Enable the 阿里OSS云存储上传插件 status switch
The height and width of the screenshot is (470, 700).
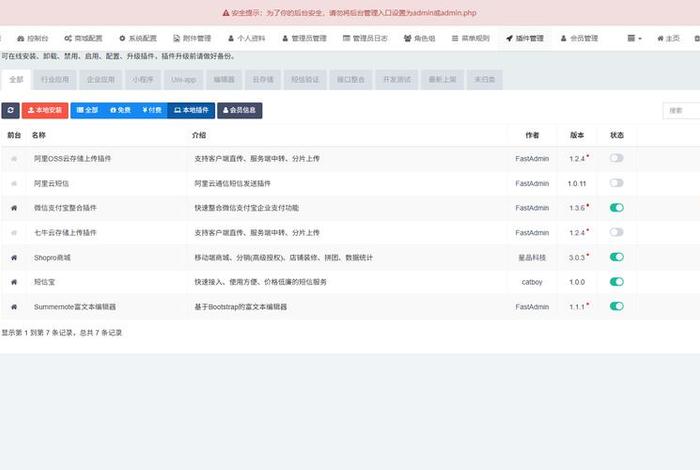(x=616, y=158)
